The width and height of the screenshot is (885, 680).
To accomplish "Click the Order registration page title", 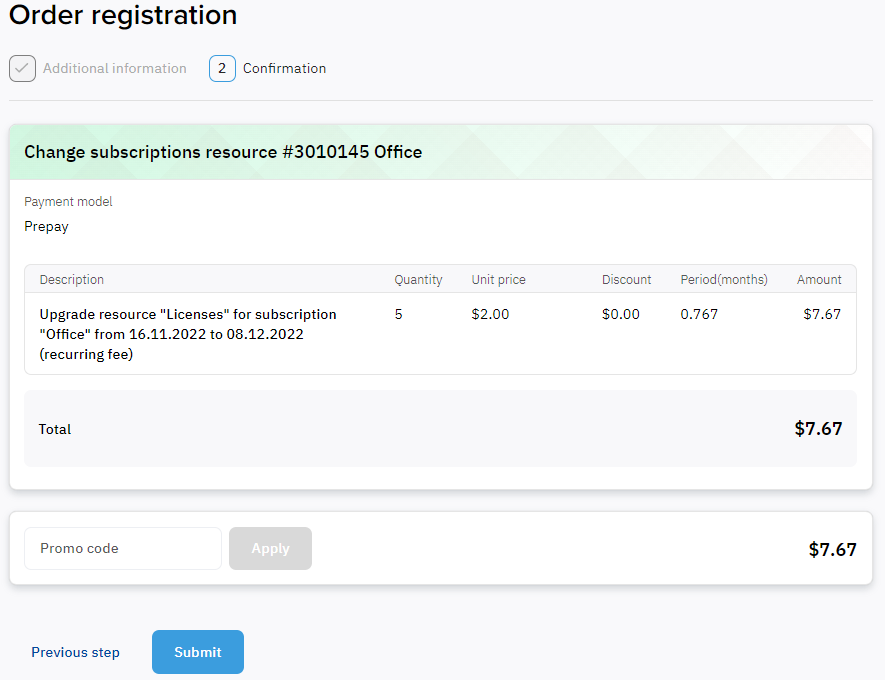I will [122, 15].
